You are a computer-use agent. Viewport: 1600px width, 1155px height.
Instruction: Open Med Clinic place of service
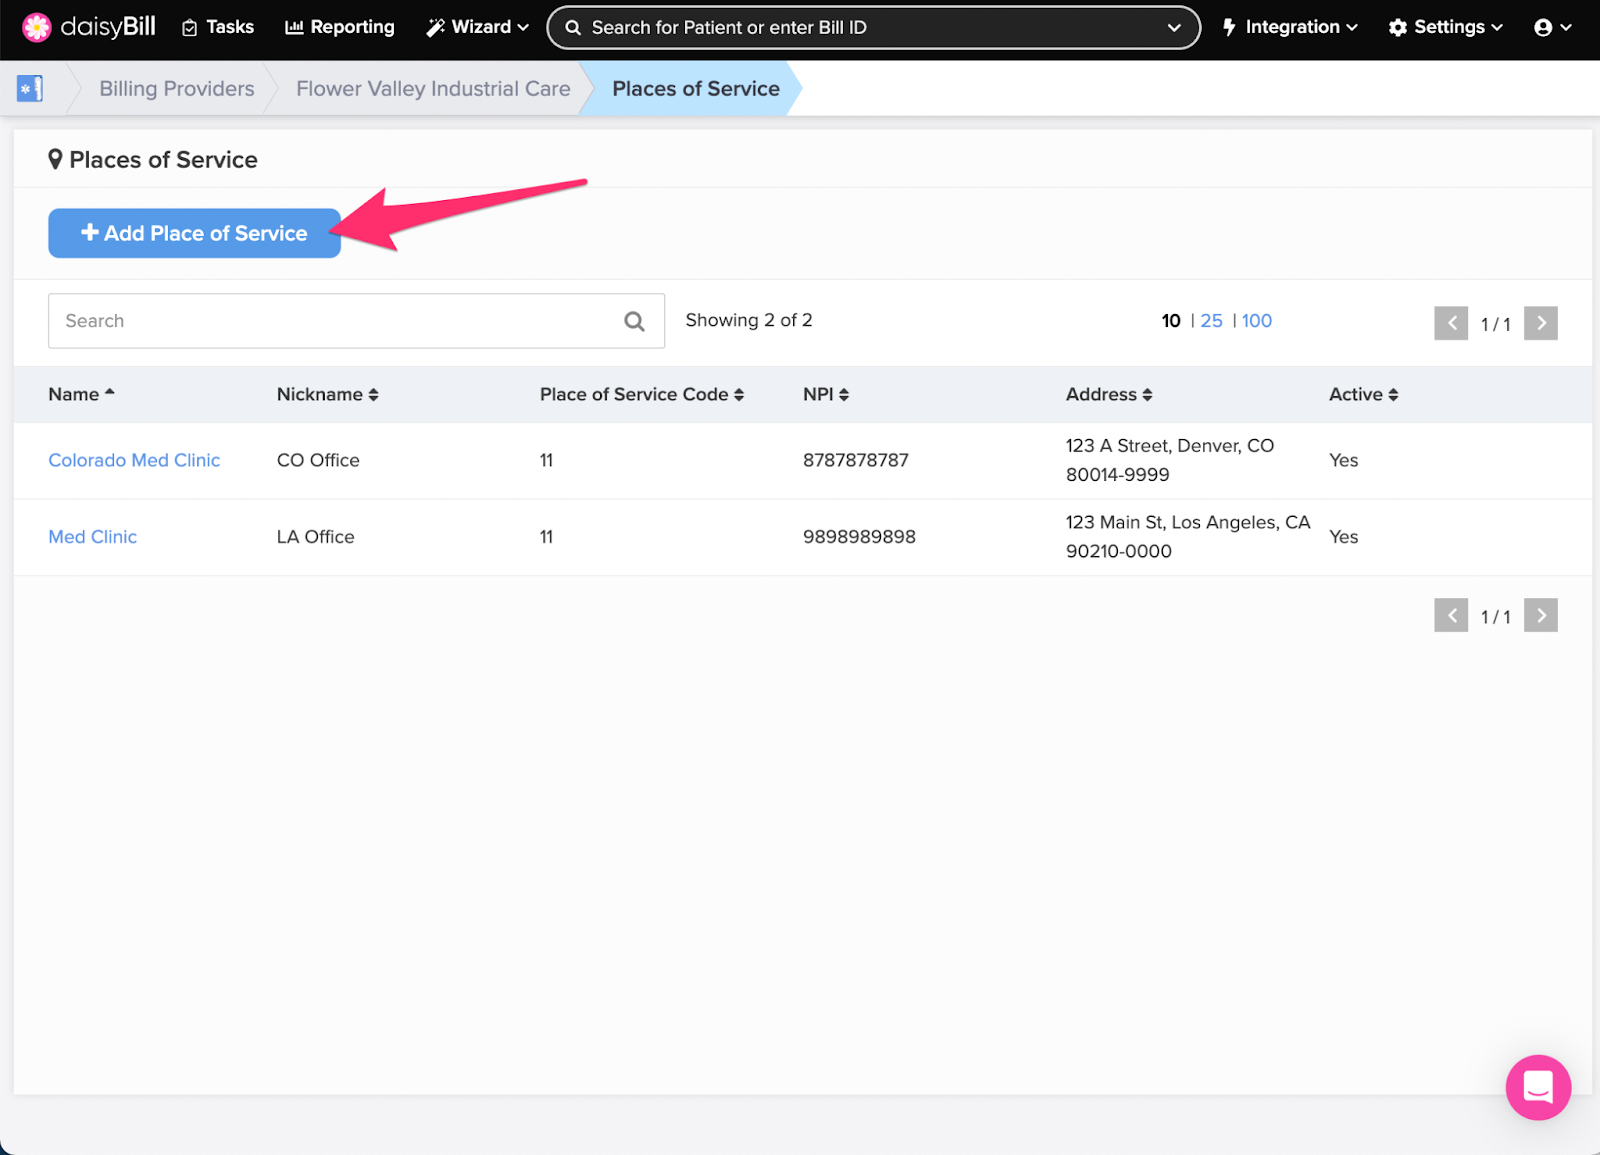tap(93, 537)
